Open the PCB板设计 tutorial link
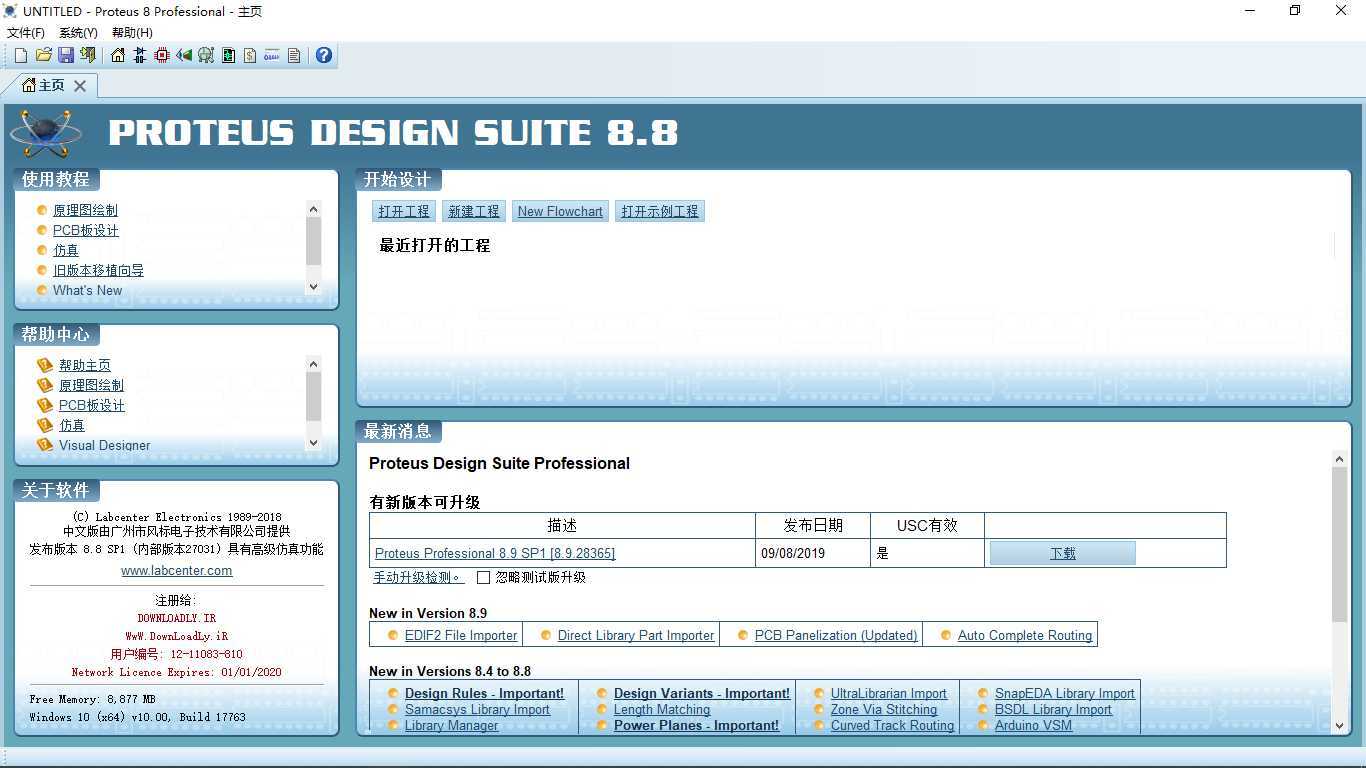 point(86,230)
